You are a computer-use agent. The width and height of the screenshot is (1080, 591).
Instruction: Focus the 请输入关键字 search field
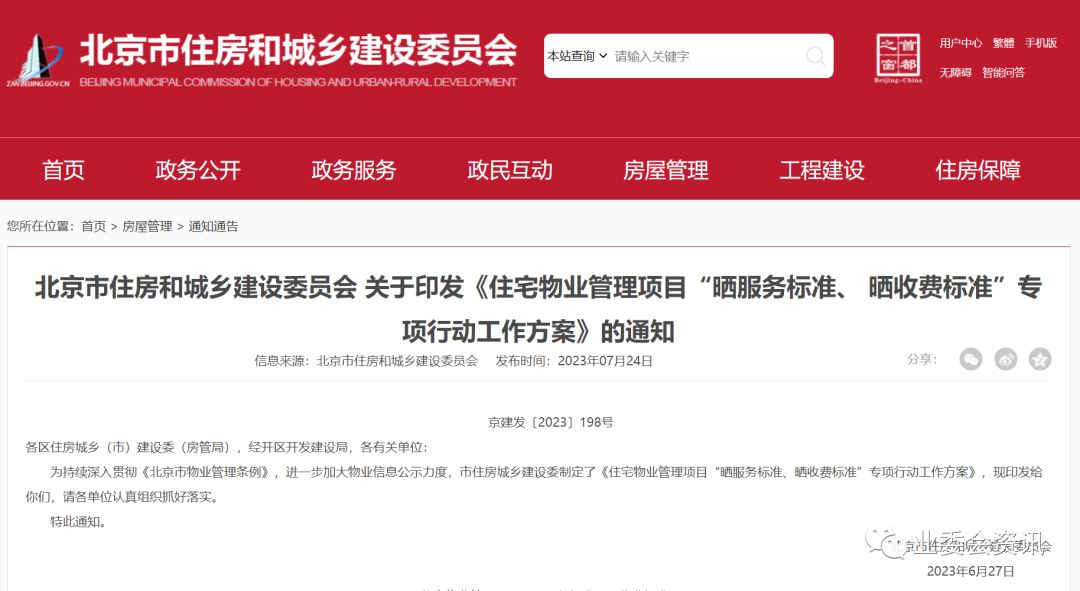tap(706, 56)
